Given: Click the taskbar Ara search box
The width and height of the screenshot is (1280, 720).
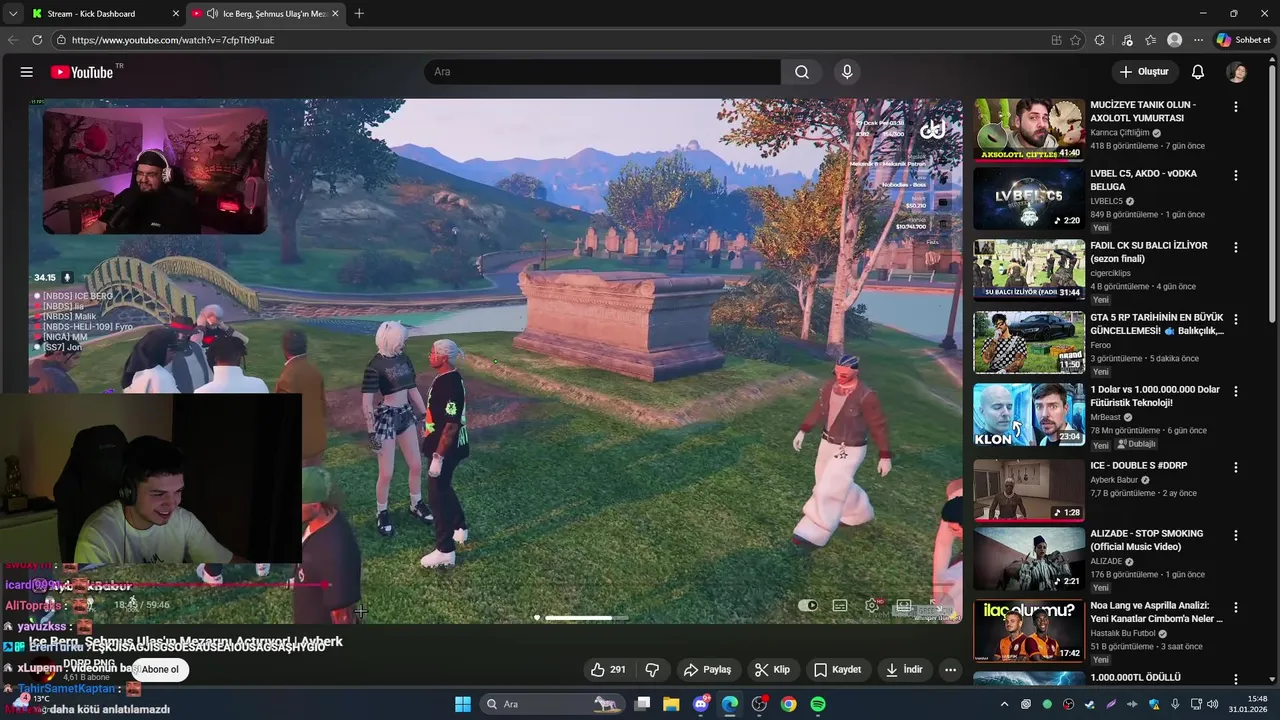Looking at the screenshot, I should click(552, 704).
